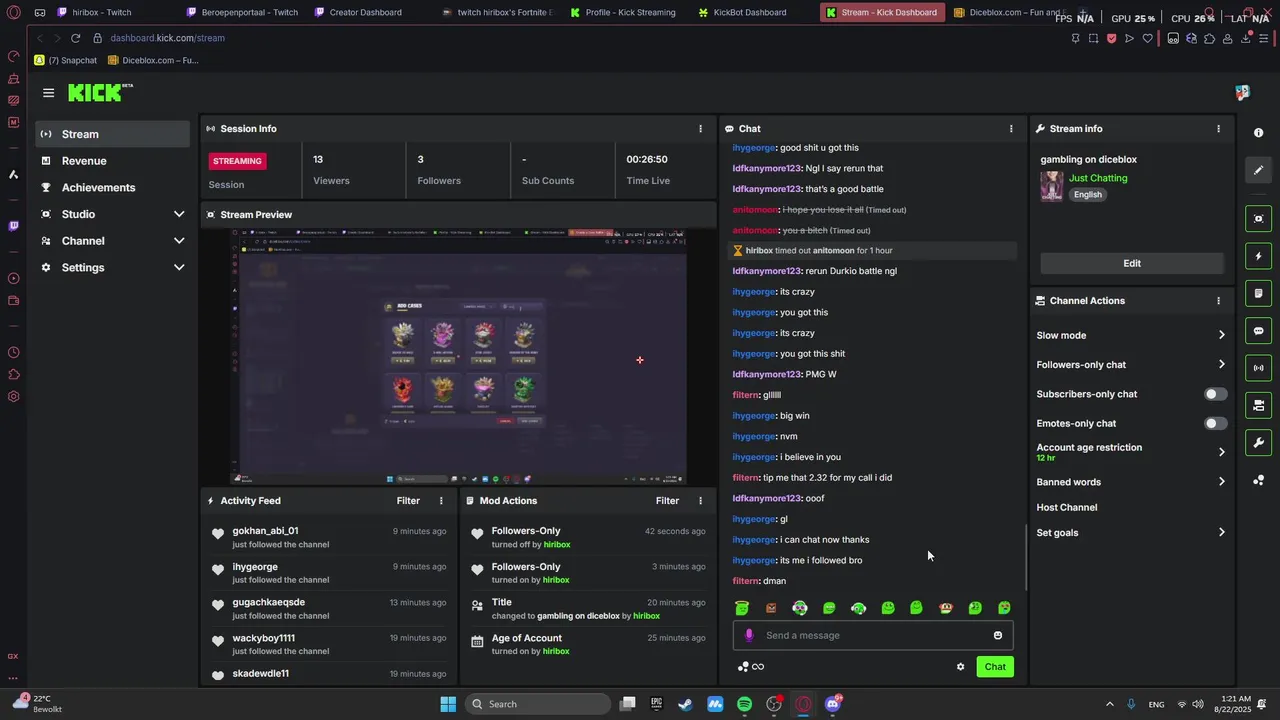Screen dimensions: 1280x720
Task: Open Just Chatting category link
Action: tap(1098, 178)
